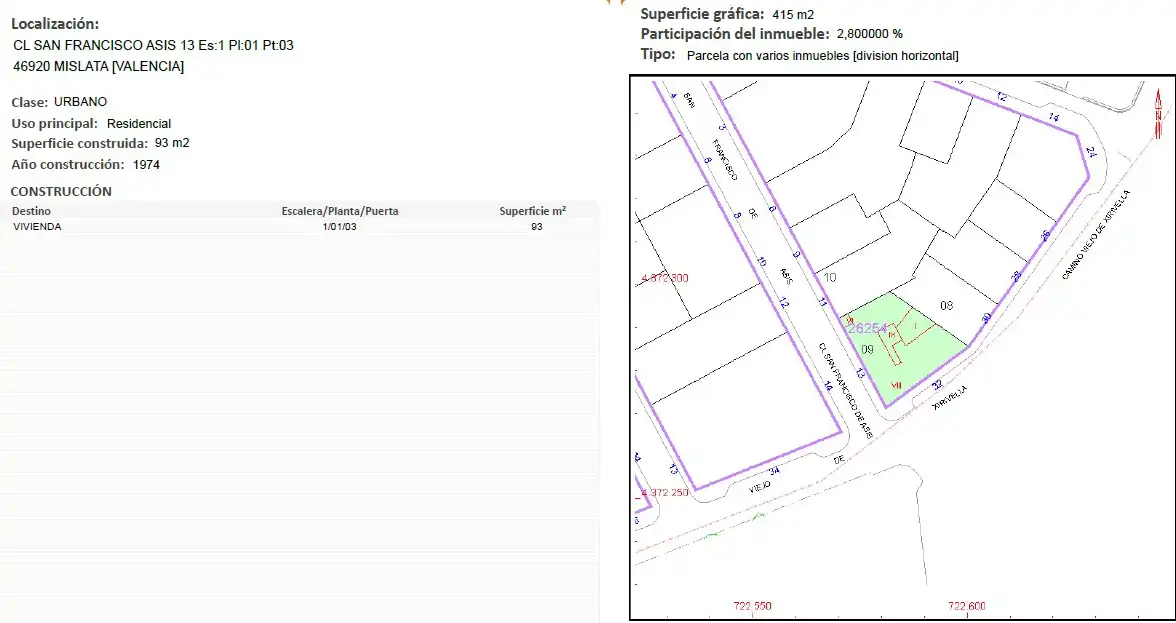
Task: Click the Año construcción label
Action: click(68, 164)
